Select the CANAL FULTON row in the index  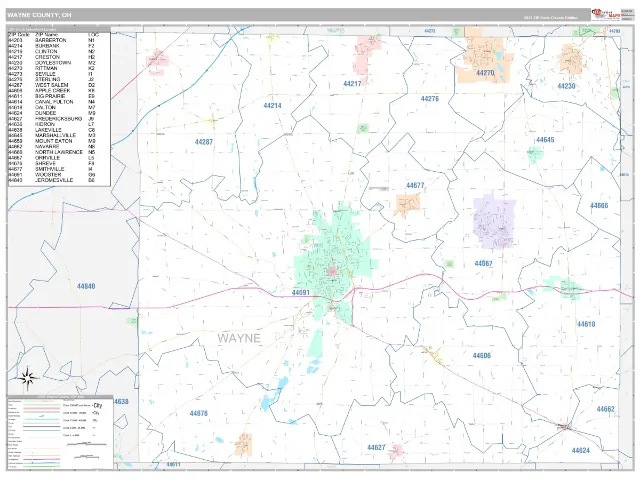(52, 102)
